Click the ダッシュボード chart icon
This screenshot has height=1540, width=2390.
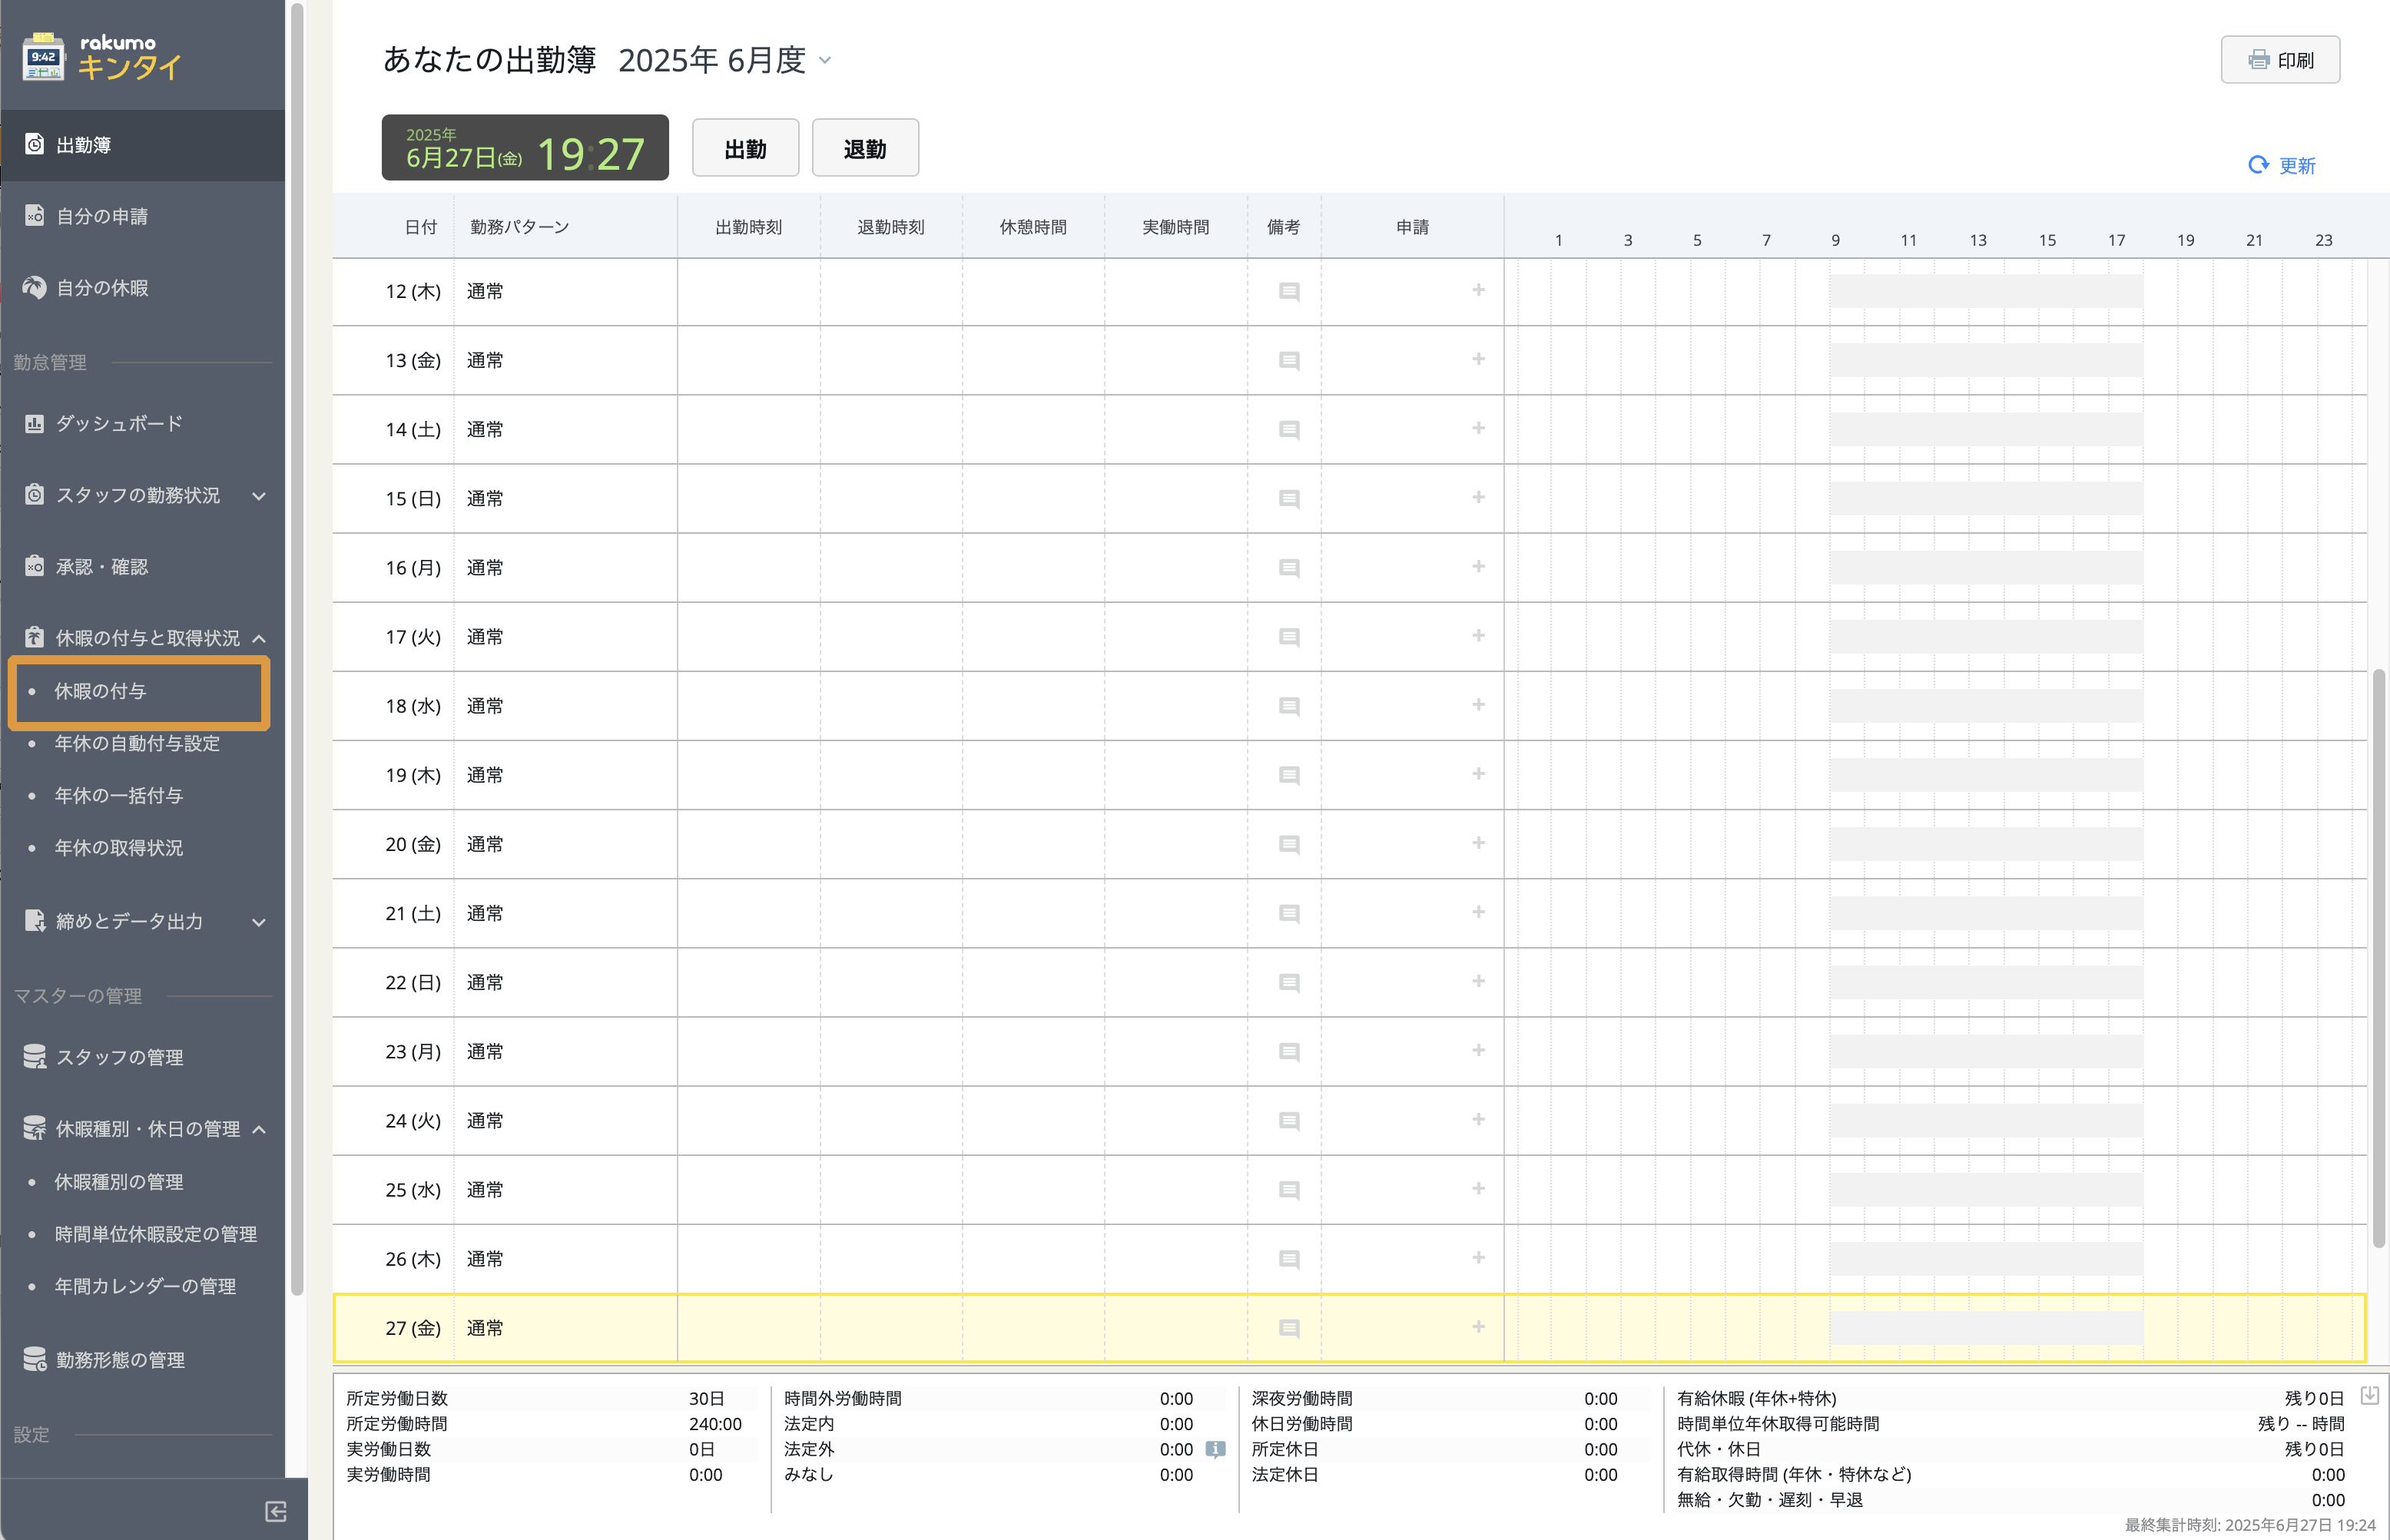click(x=34, y=423)
